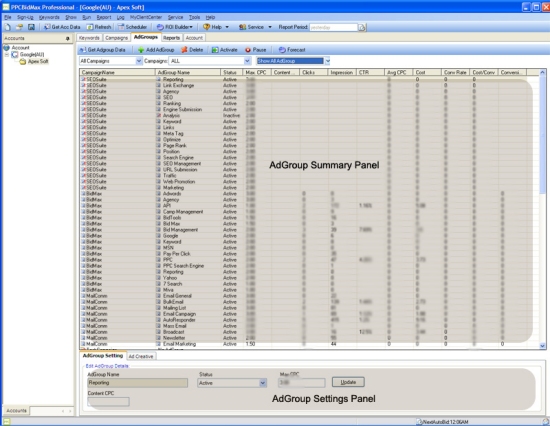Viewport: 550px width, 426px height.
Task: Click the Save disk toolbar icon
Action: tap(31, 27)
